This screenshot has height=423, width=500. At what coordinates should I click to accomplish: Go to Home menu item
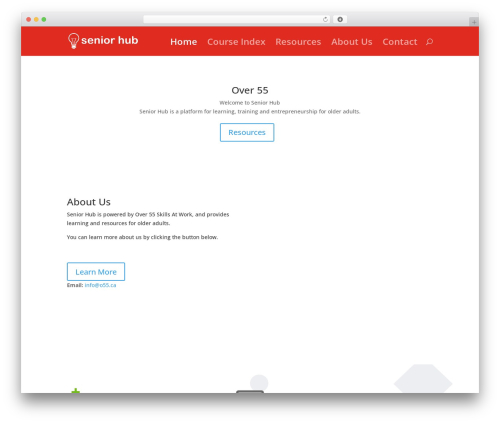coord(184,42)
